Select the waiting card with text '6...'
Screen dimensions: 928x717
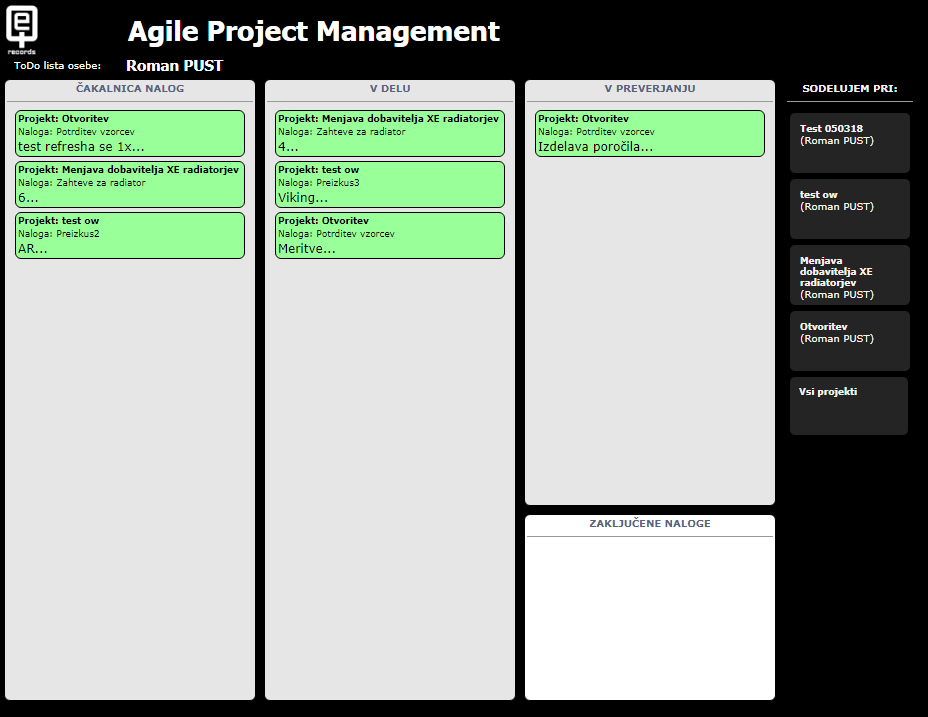coord(130,184)
